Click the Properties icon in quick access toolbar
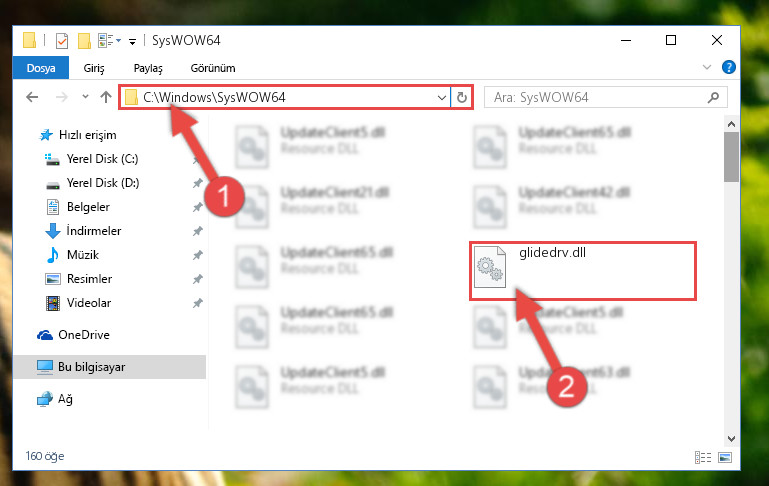 (x=62, y=41)
